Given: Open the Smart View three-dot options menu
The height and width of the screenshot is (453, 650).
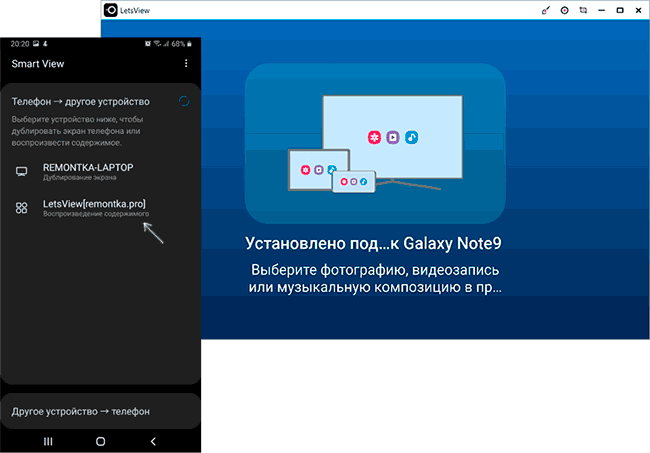Looking at the screenshot, I should click(x=186, y=63).
